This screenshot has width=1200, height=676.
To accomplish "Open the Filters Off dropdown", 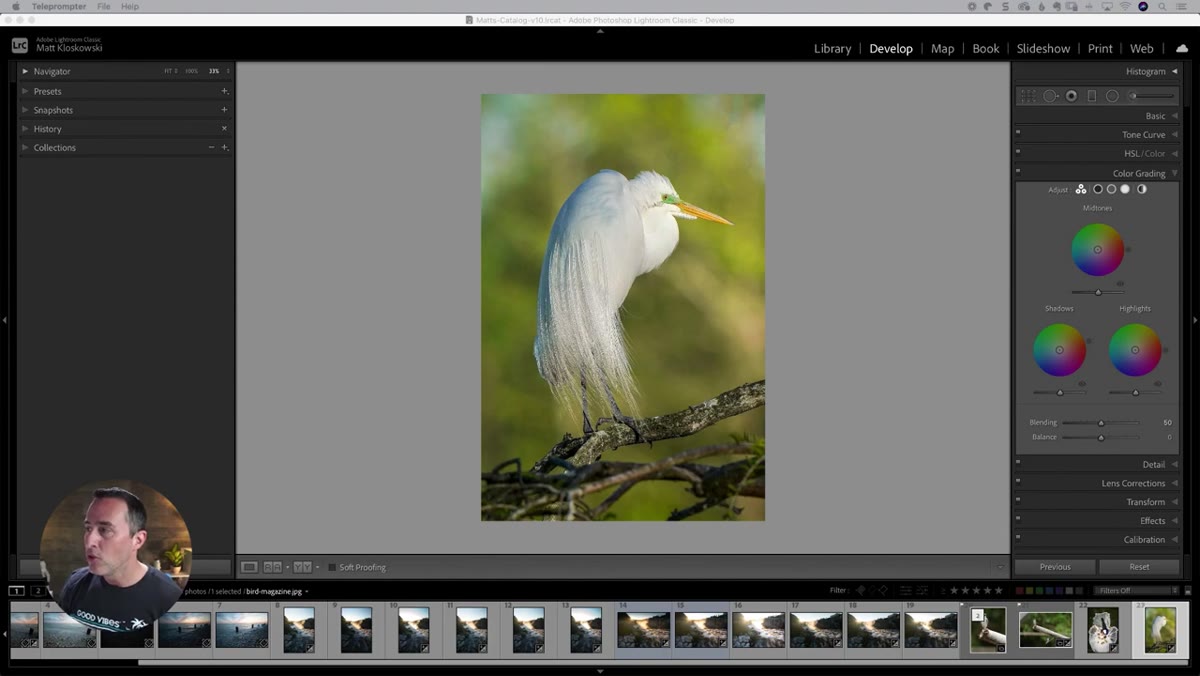I will pyautogui.click(x=1135, y=590).
